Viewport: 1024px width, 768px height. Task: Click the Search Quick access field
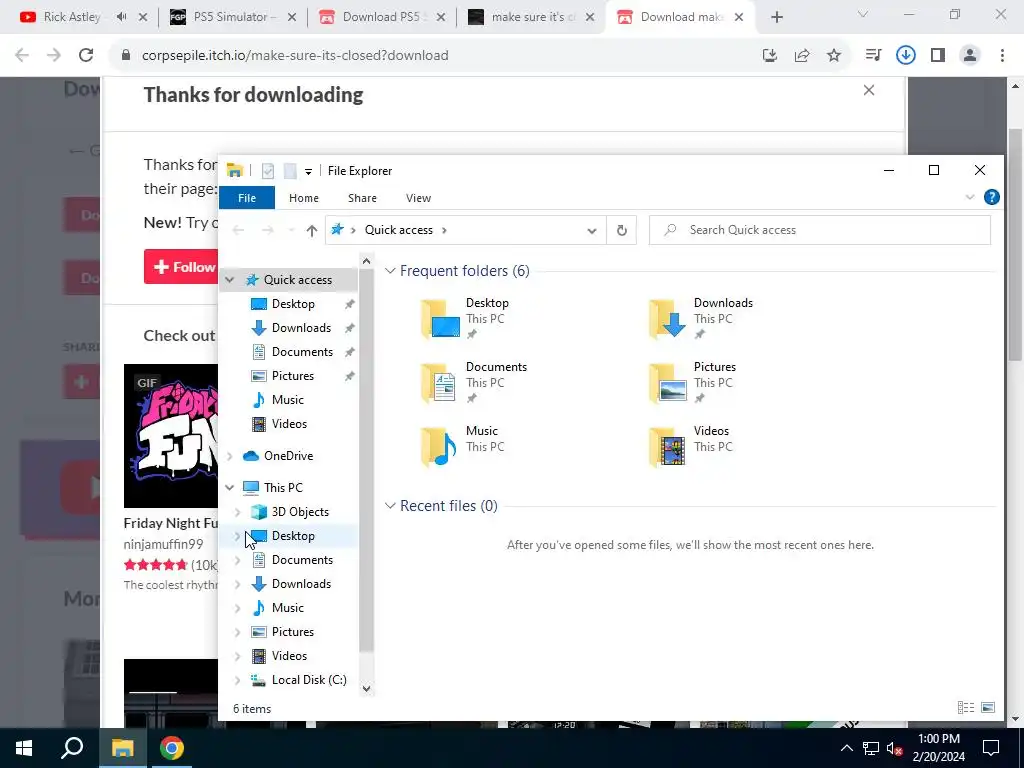coord(820,230)
